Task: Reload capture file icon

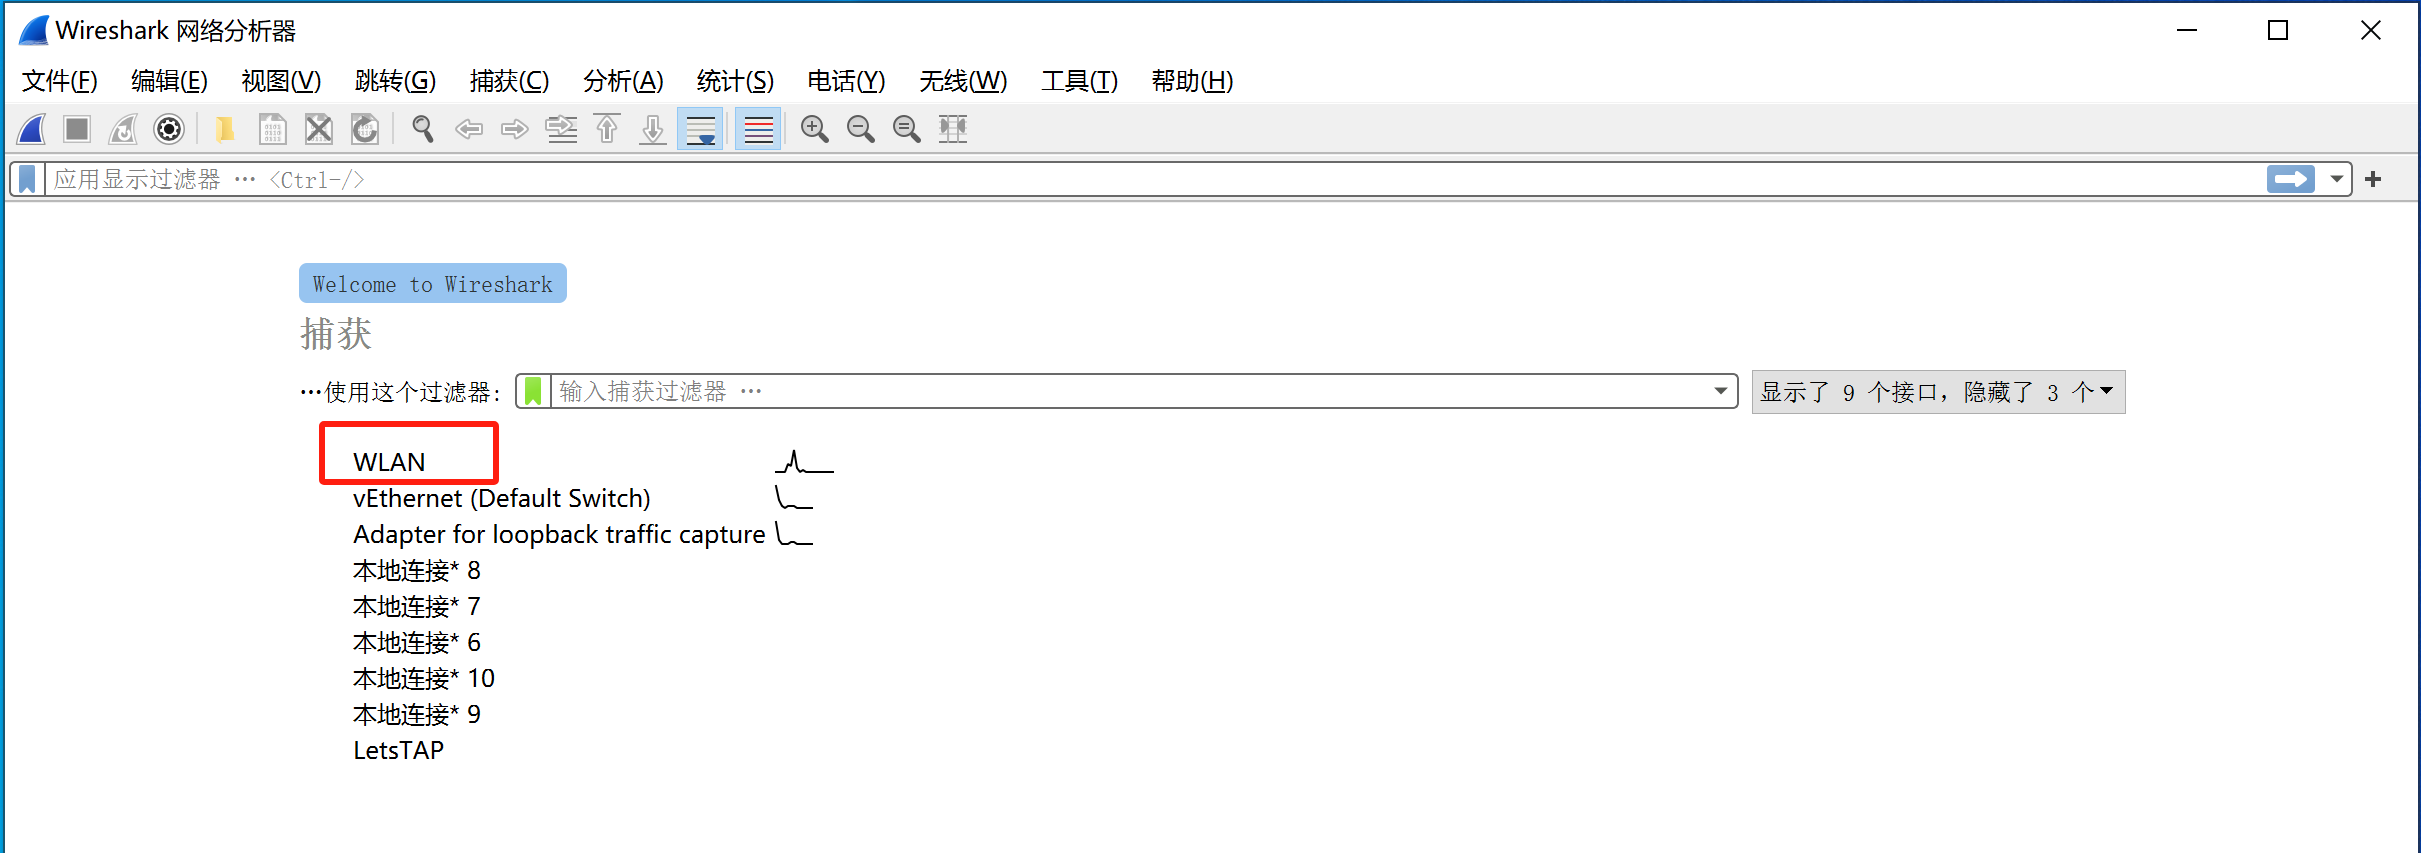Action: (x=365, y=129)
